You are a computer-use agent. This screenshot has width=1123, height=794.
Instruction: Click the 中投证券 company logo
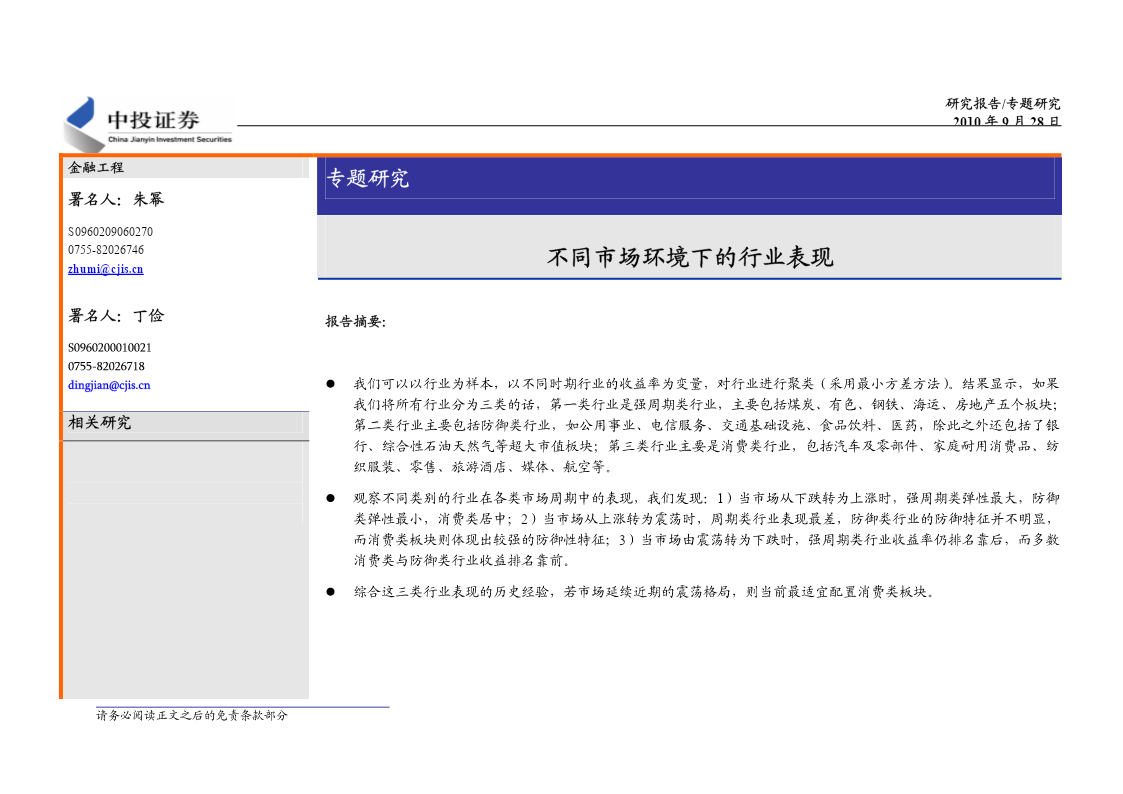click(x=148, y=124)
